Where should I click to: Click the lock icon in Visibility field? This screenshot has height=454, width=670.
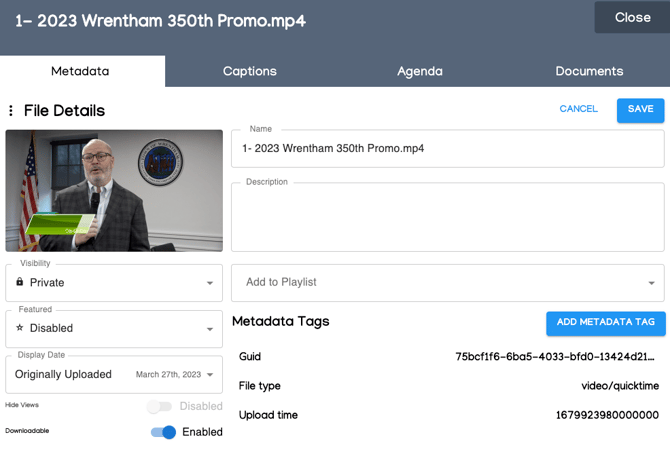(x=20, y=283)
